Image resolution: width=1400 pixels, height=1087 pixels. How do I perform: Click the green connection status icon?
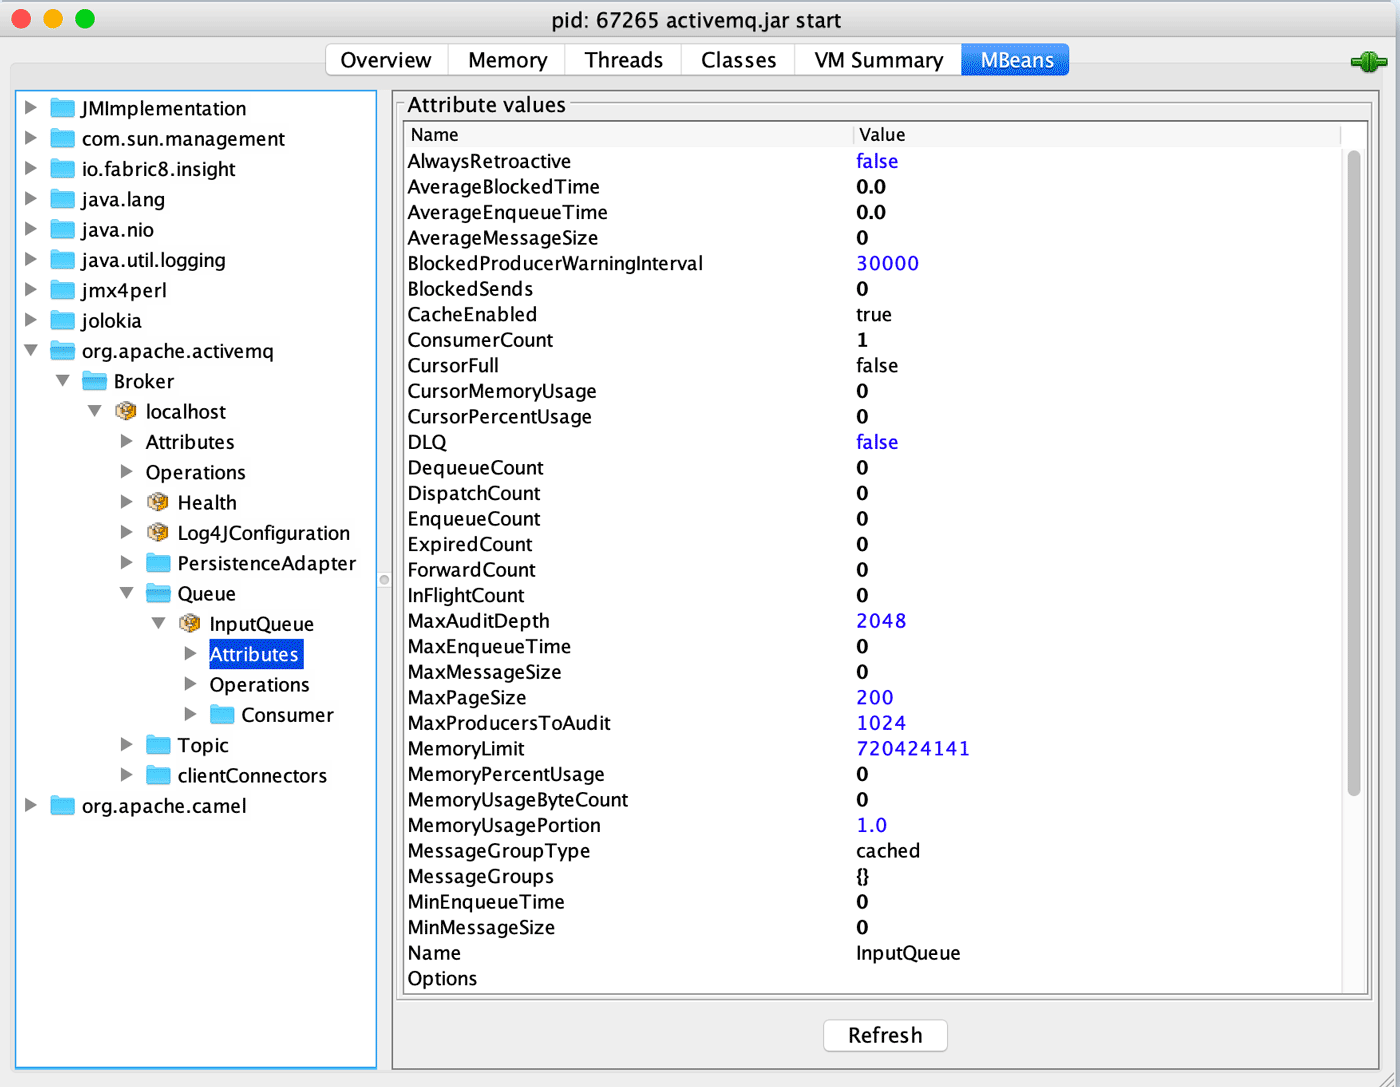coord(1368,62)
